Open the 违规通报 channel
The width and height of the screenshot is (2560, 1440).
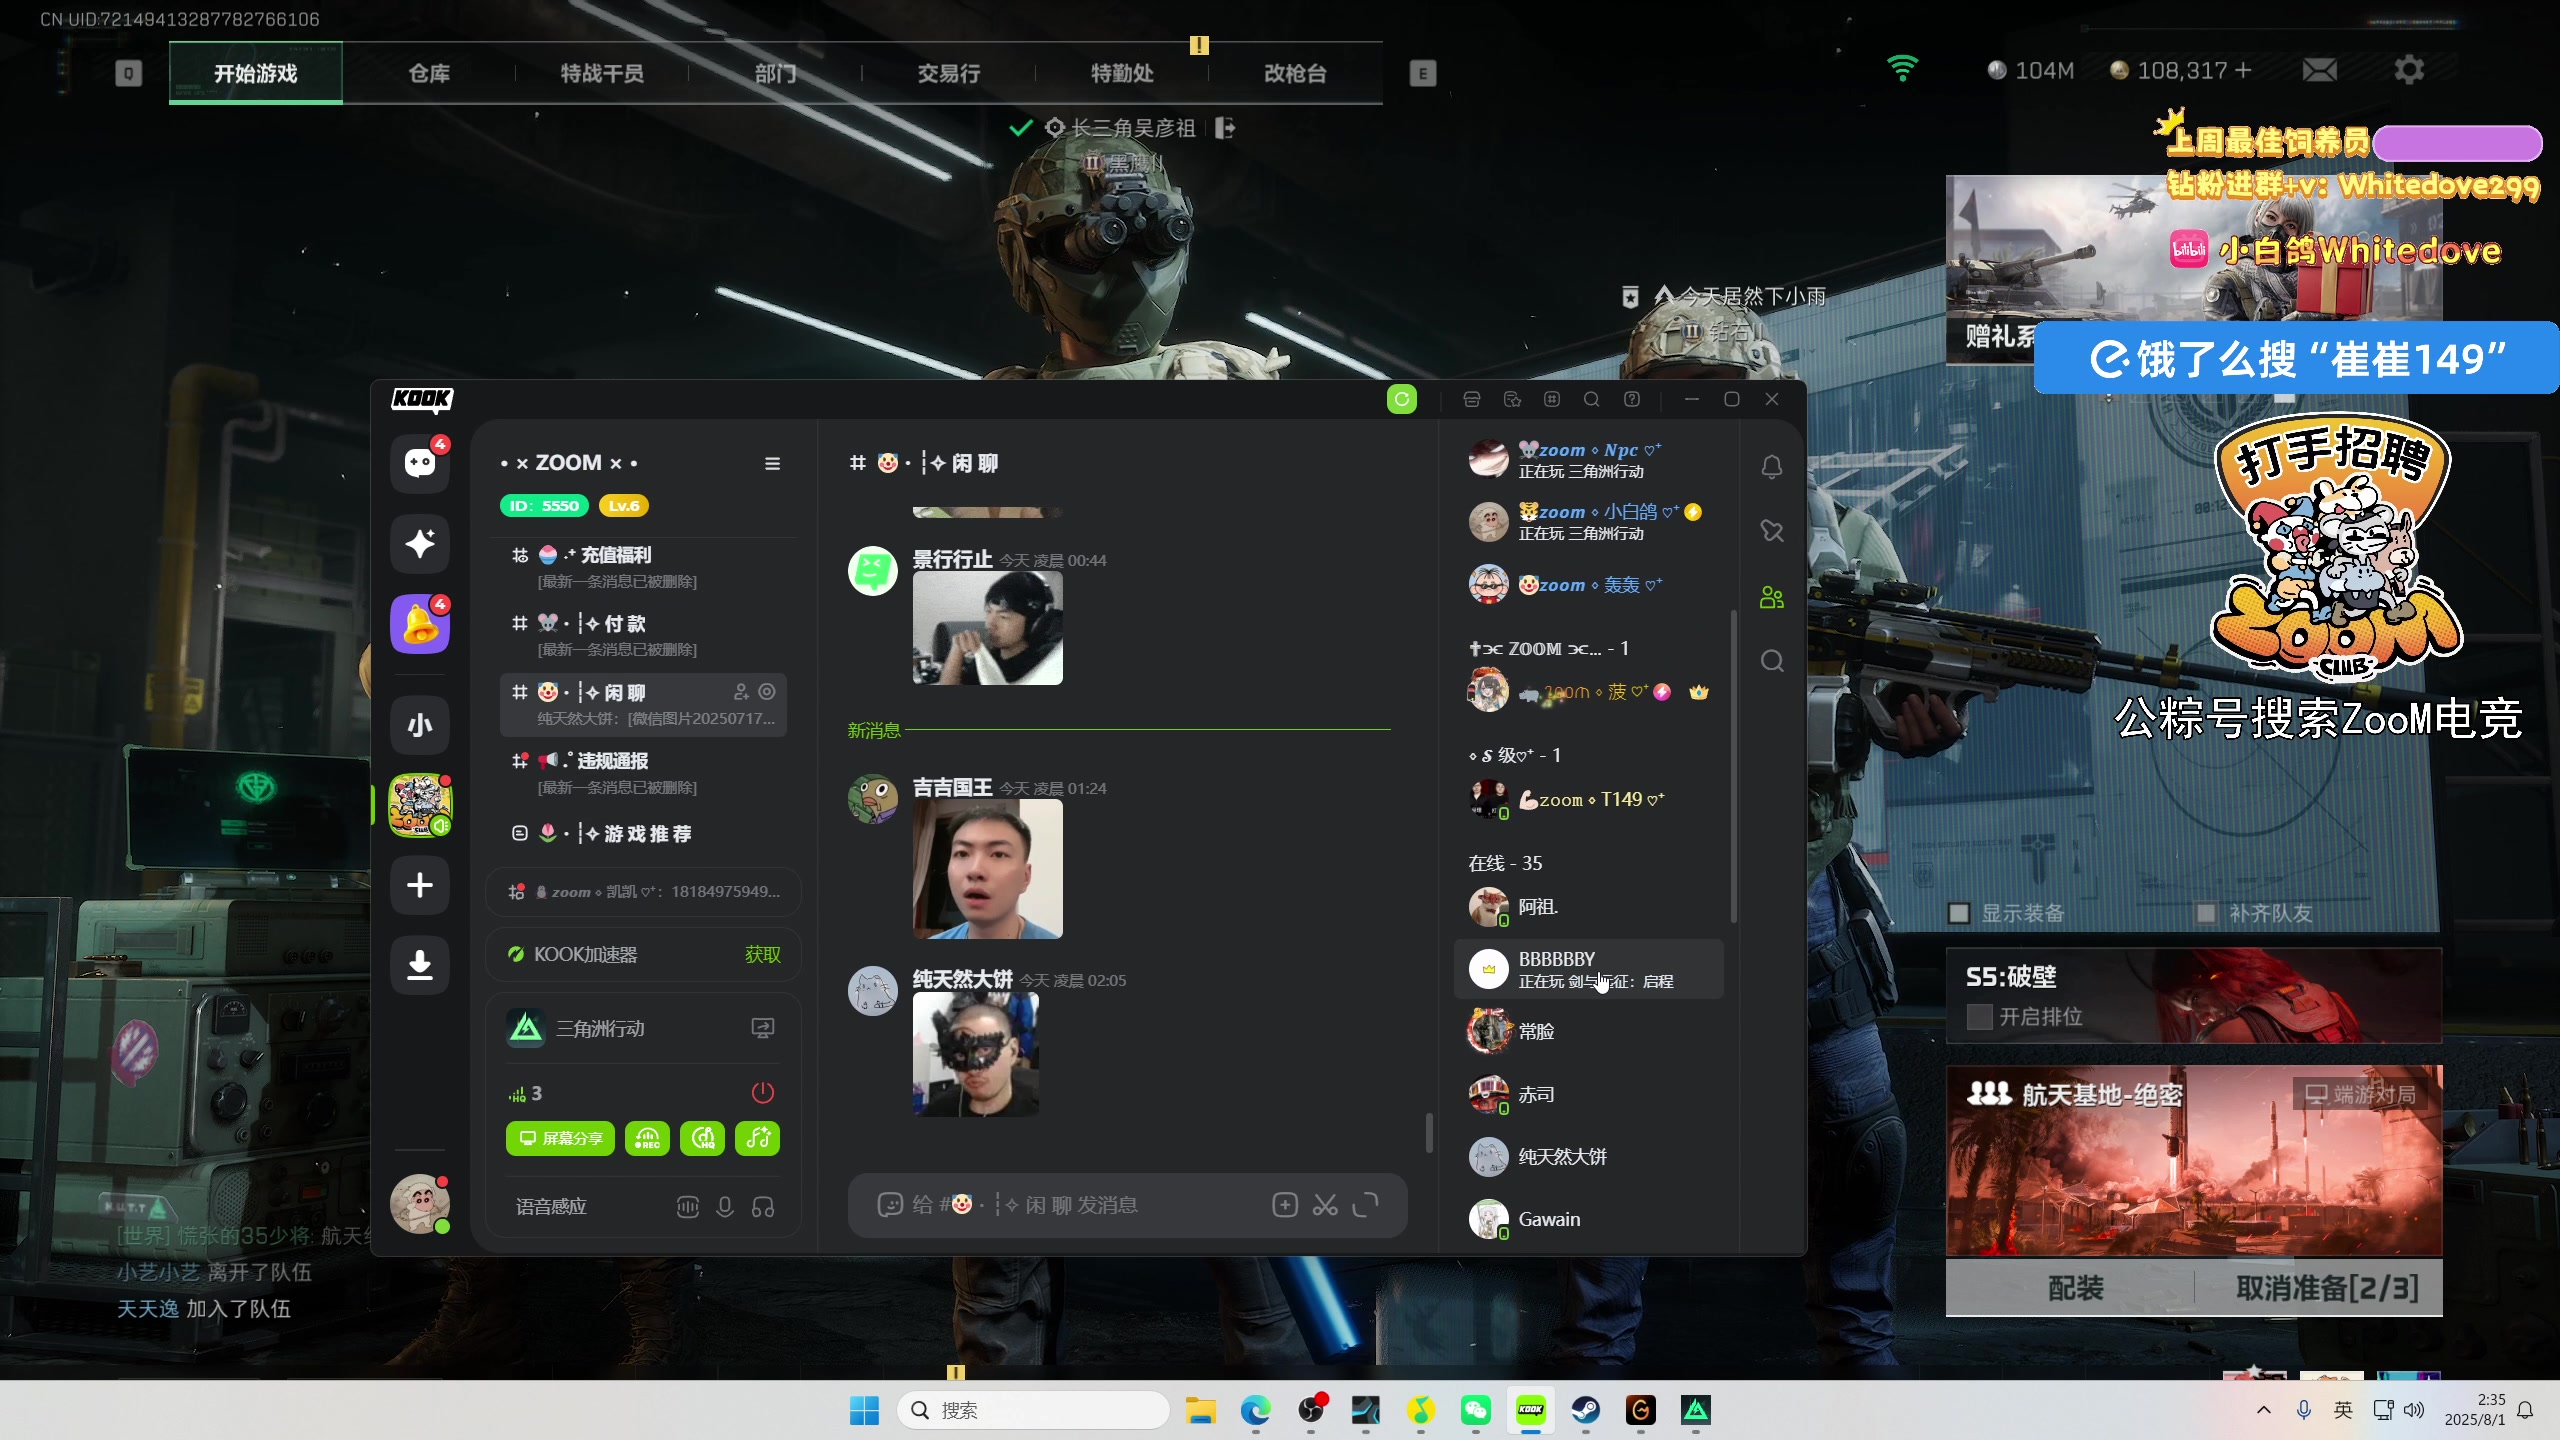(643, 773)
